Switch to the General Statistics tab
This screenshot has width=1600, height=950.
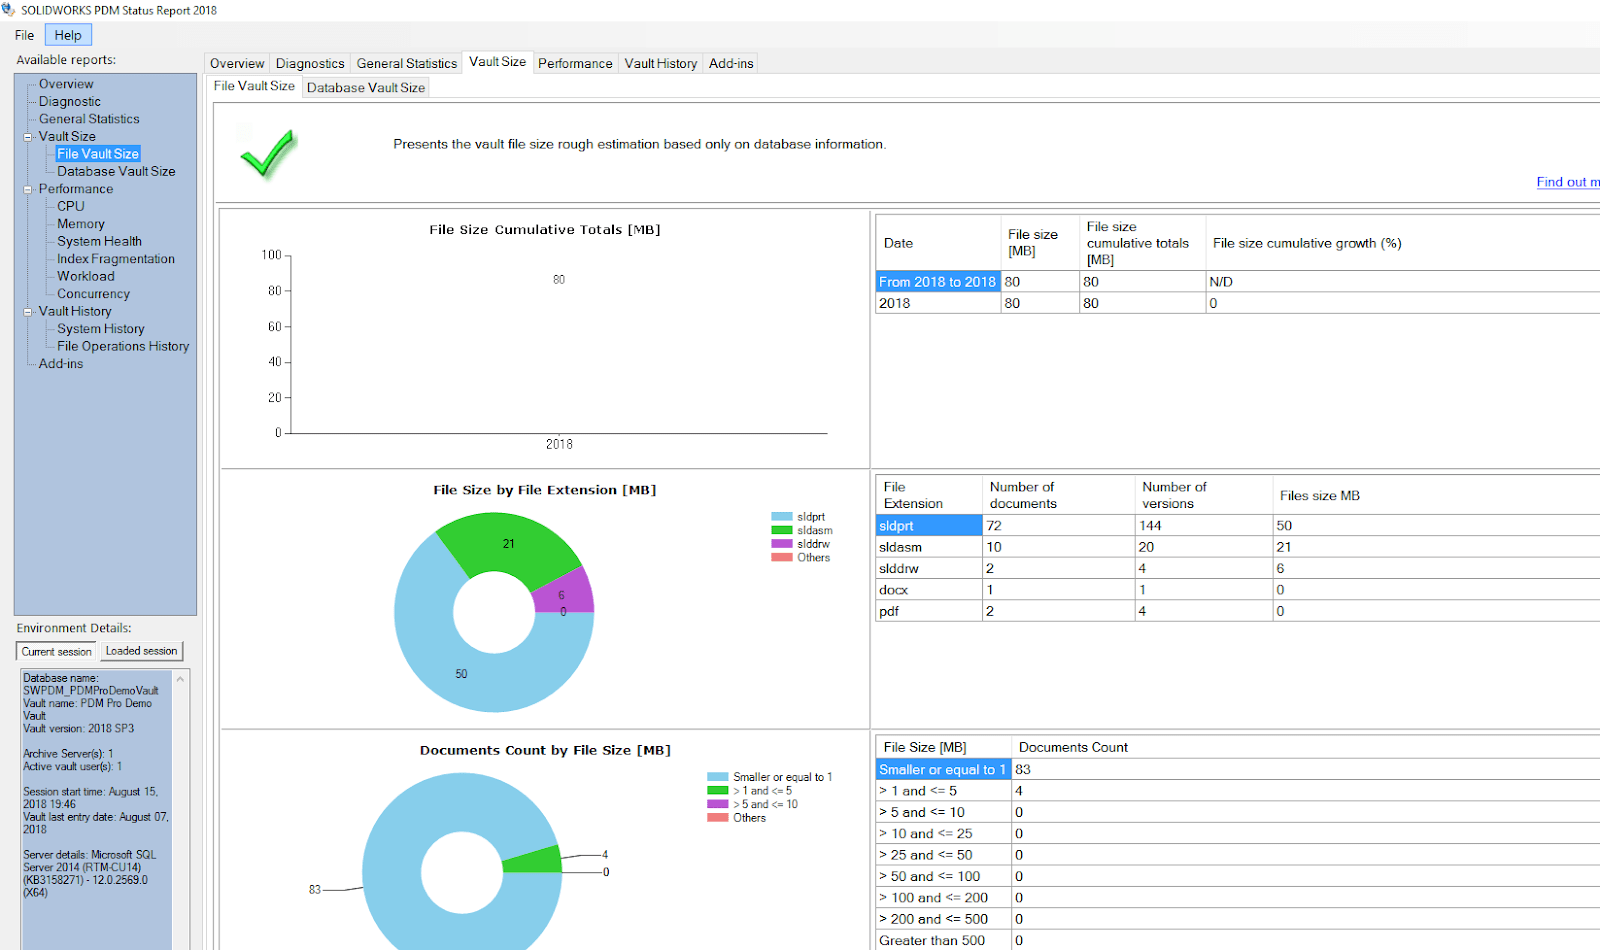[x=406, y=63]
